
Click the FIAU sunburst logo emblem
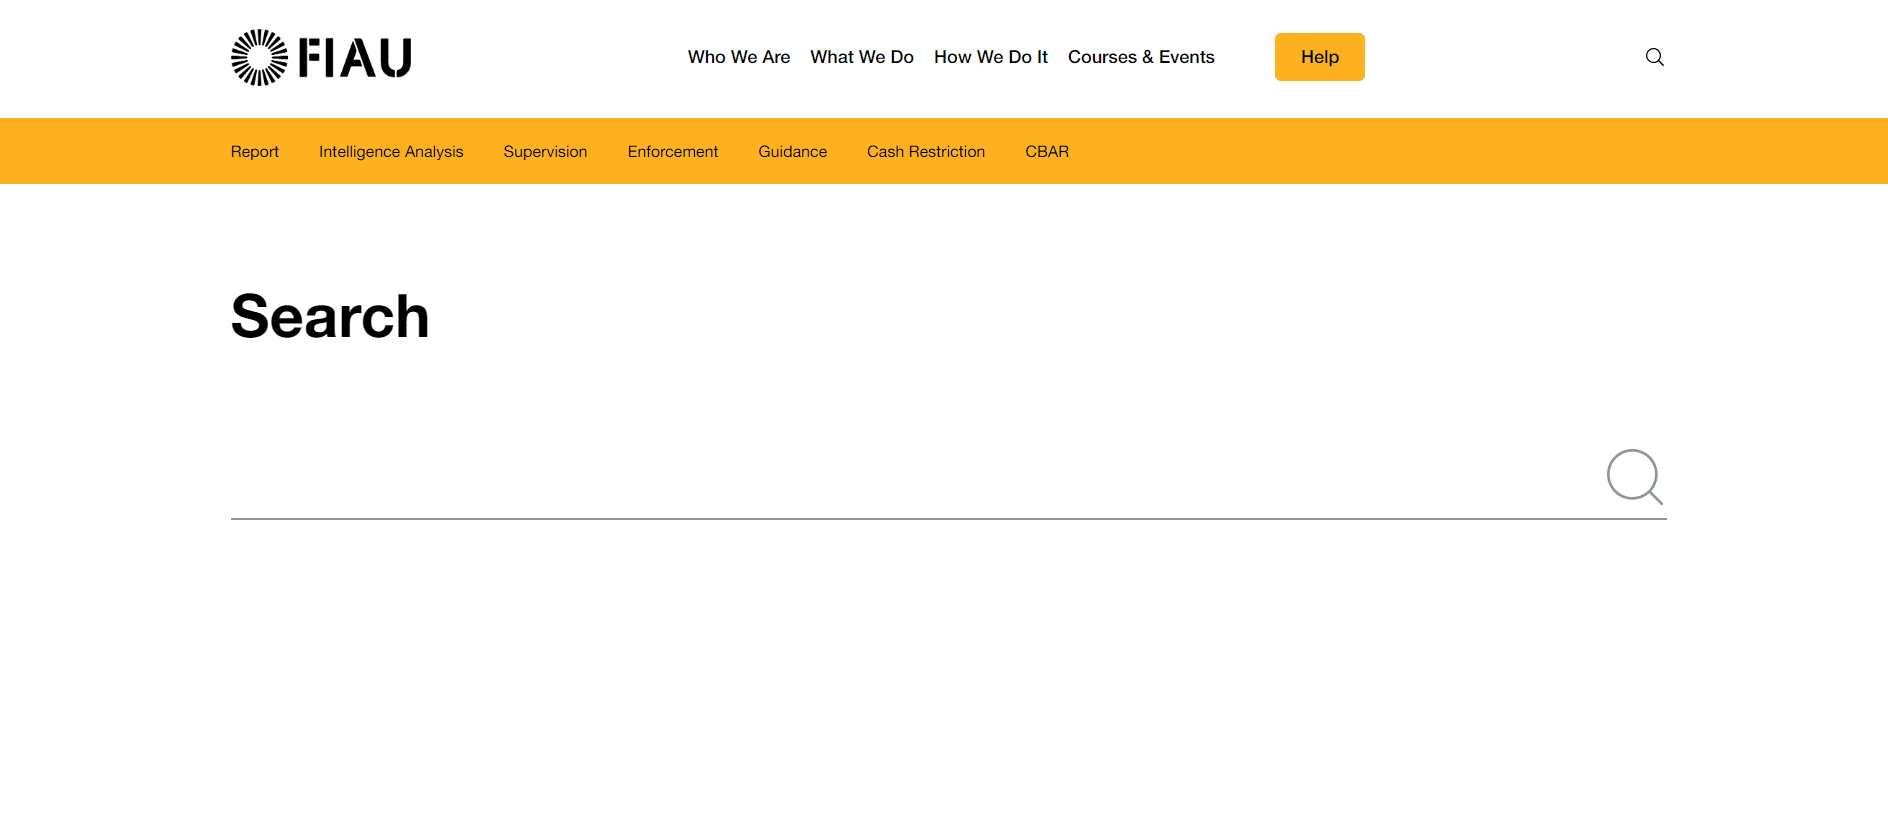click(x=259, y=57)
